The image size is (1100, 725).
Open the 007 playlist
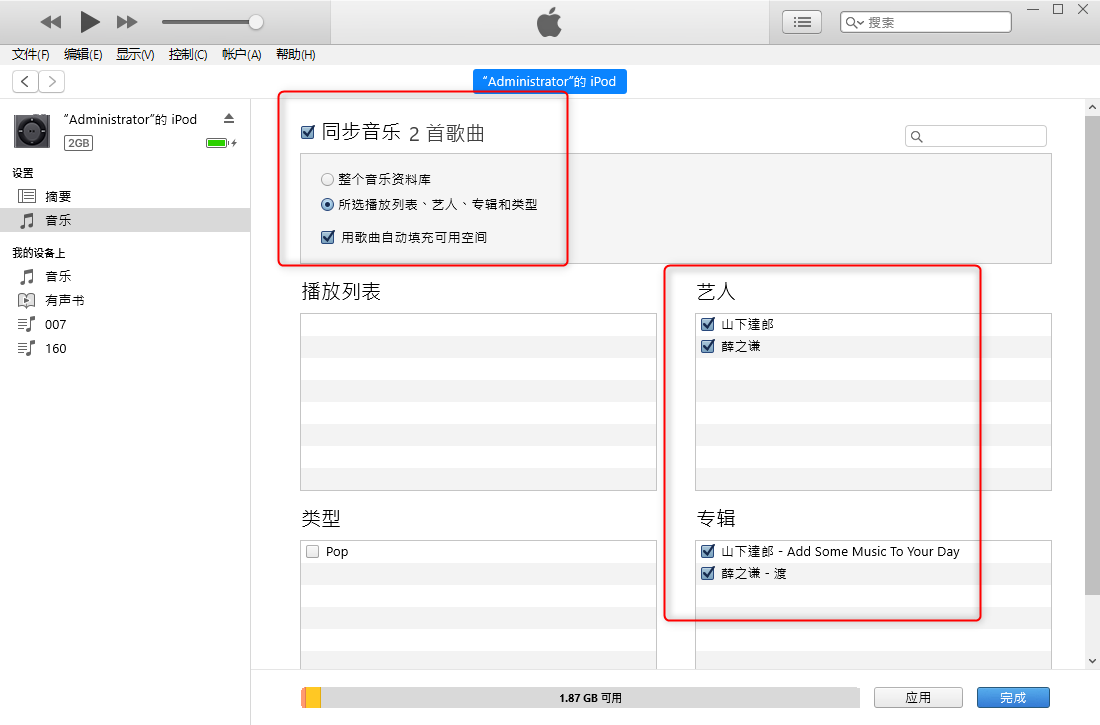(x=125, y=324)
